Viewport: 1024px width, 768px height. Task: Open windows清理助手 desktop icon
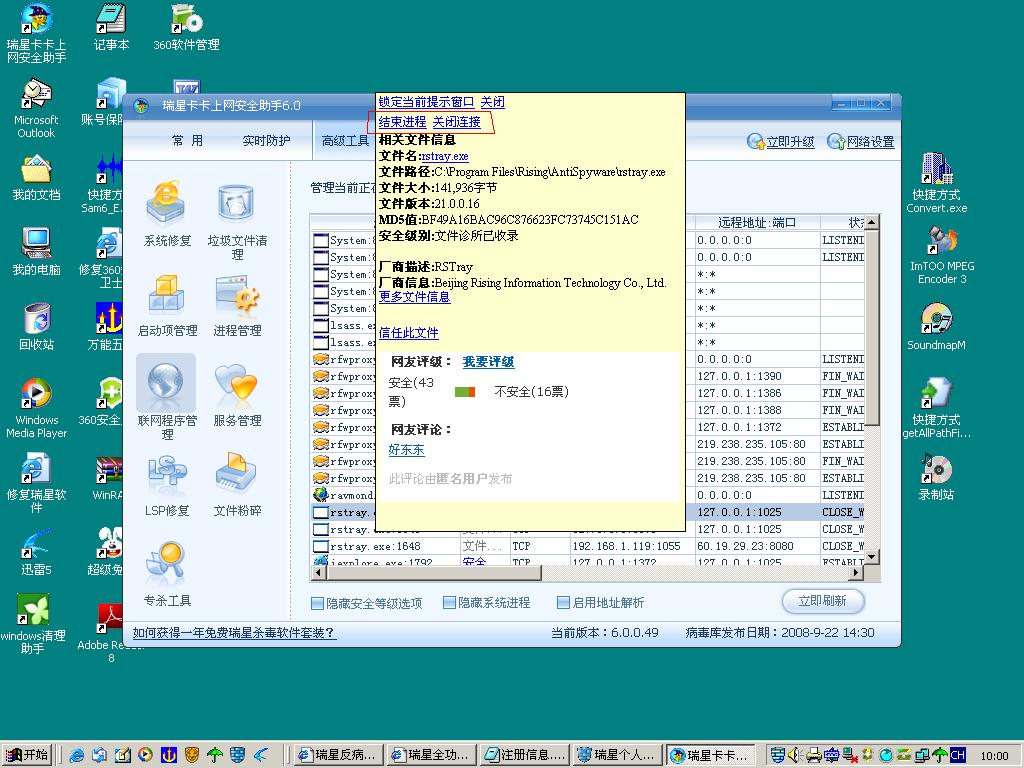33,610
